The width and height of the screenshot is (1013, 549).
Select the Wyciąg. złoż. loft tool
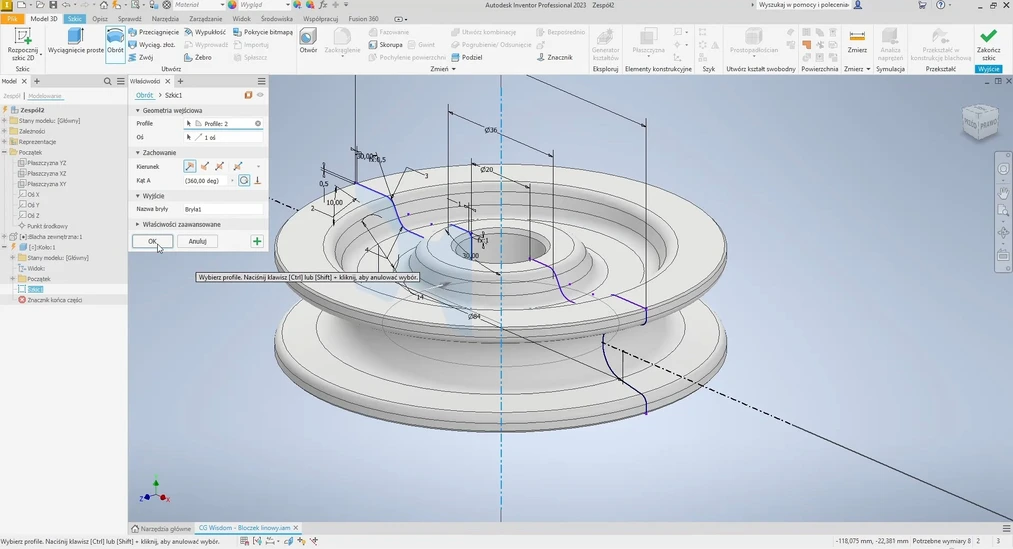(x=152, y=45)
